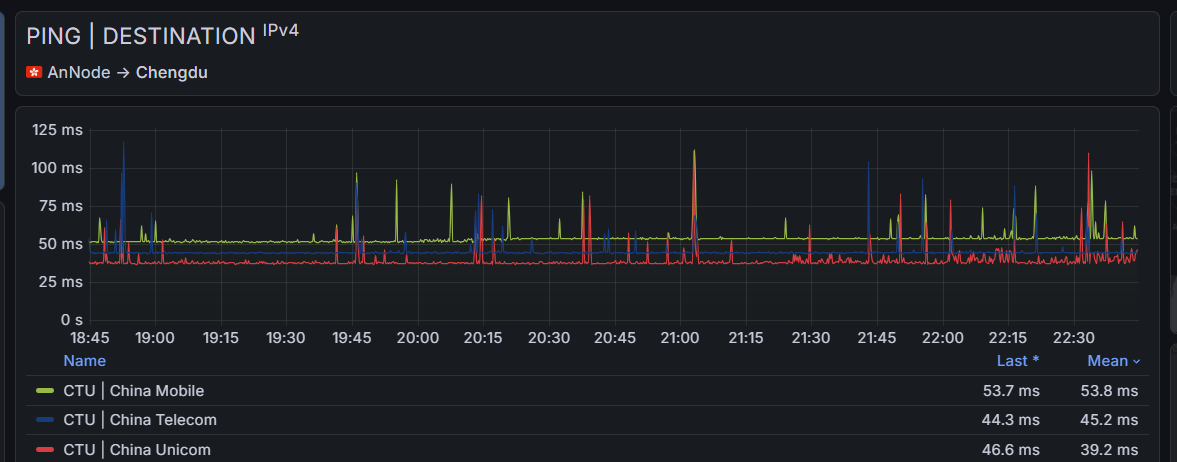1177x462 pixels.
Task: Toggle the CTU | China Unicom series
Action: 137,449
